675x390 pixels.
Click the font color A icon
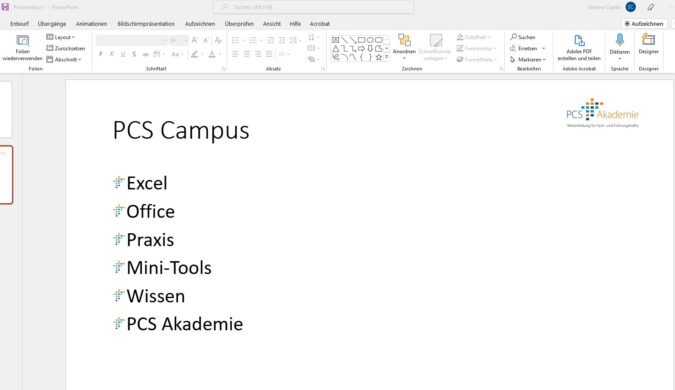coord(212,54)
